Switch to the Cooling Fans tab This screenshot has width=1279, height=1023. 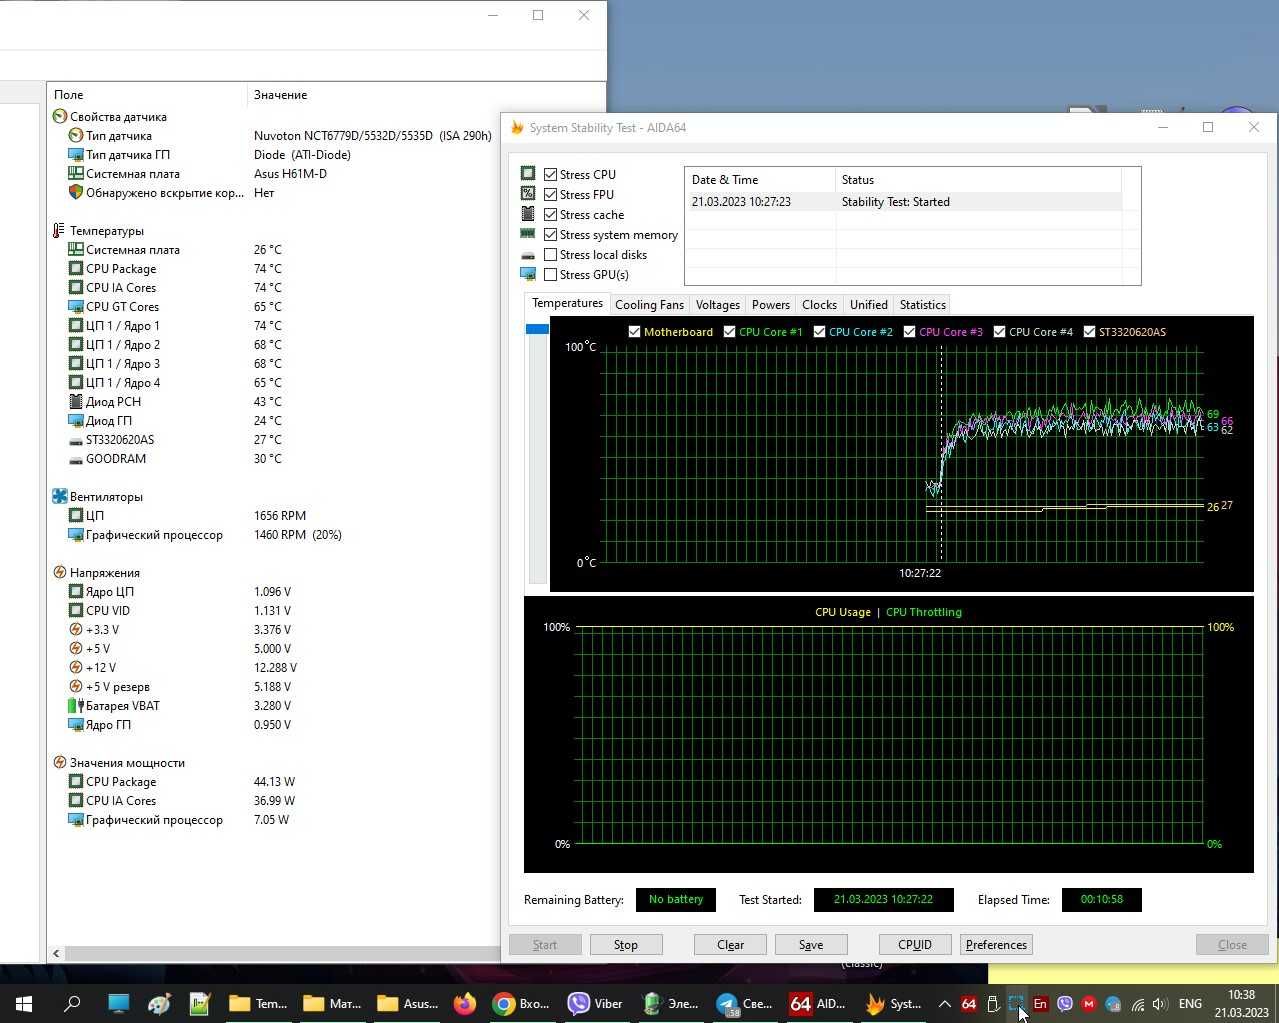pyautogui.click(x=649, y=305)
